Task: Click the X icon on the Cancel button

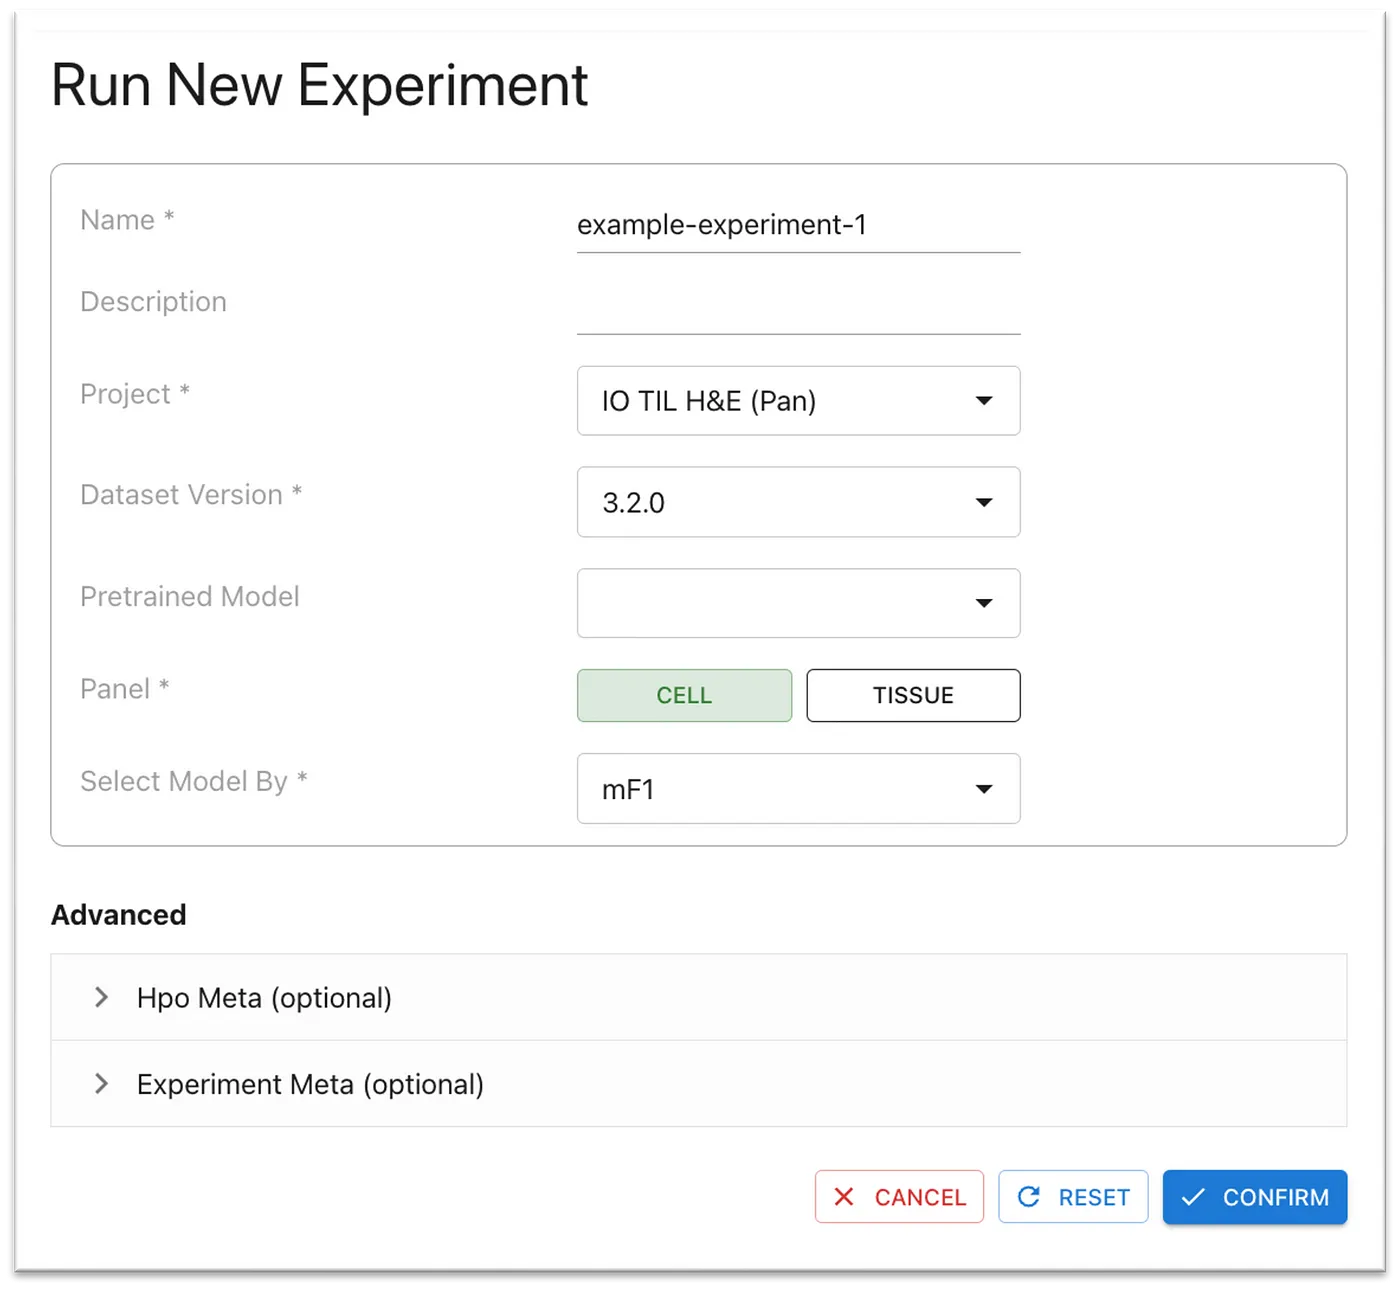Action: (x=844, y=1197)
